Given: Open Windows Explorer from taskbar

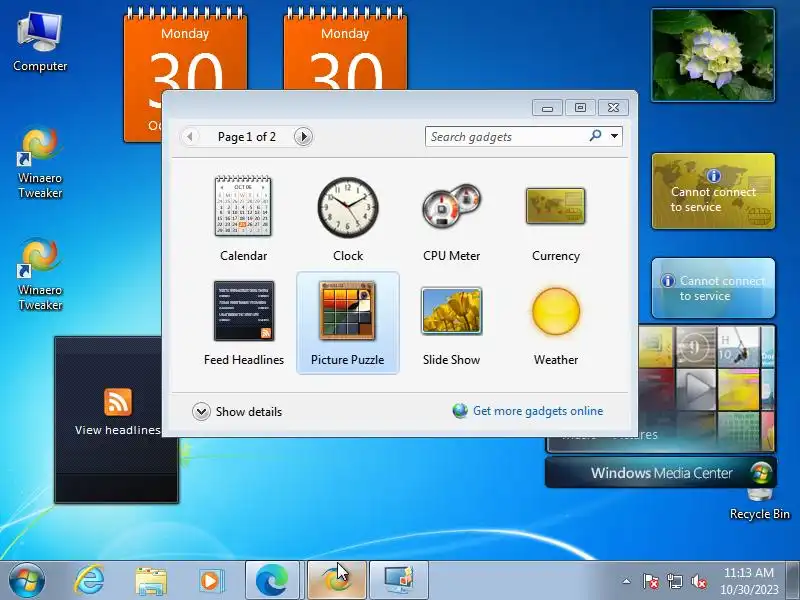Looking at the screenshot, I should (x=151, y=581).
